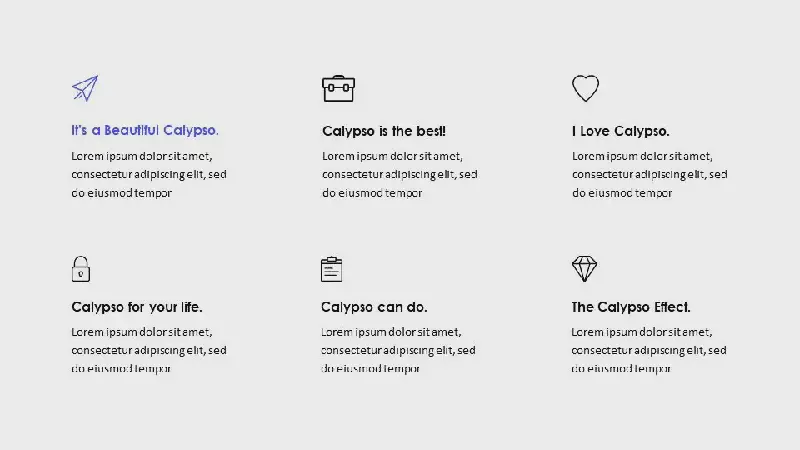Click the briefcase icon
The height and width of the screenshot is (450, 800).
coord(338,89)
